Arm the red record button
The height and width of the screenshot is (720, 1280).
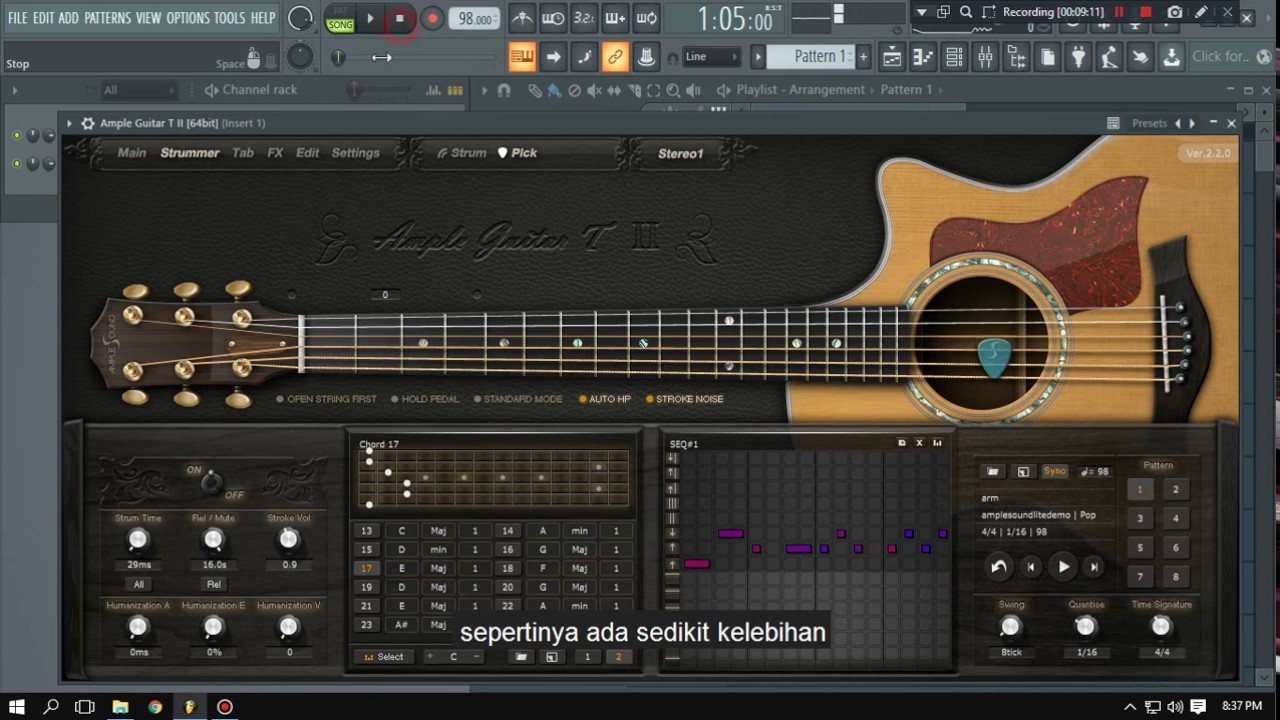[x=432, y=18]
